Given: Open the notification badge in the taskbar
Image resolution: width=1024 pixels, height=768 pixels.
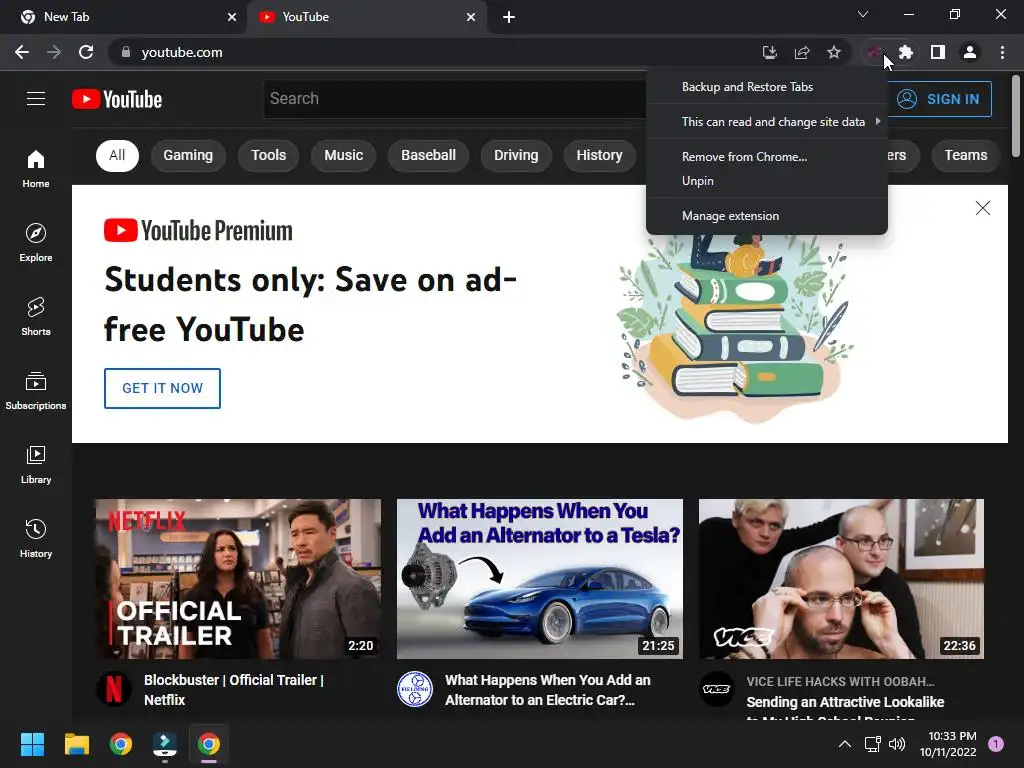Looking at the screenshot, I should tap(996, 744).
